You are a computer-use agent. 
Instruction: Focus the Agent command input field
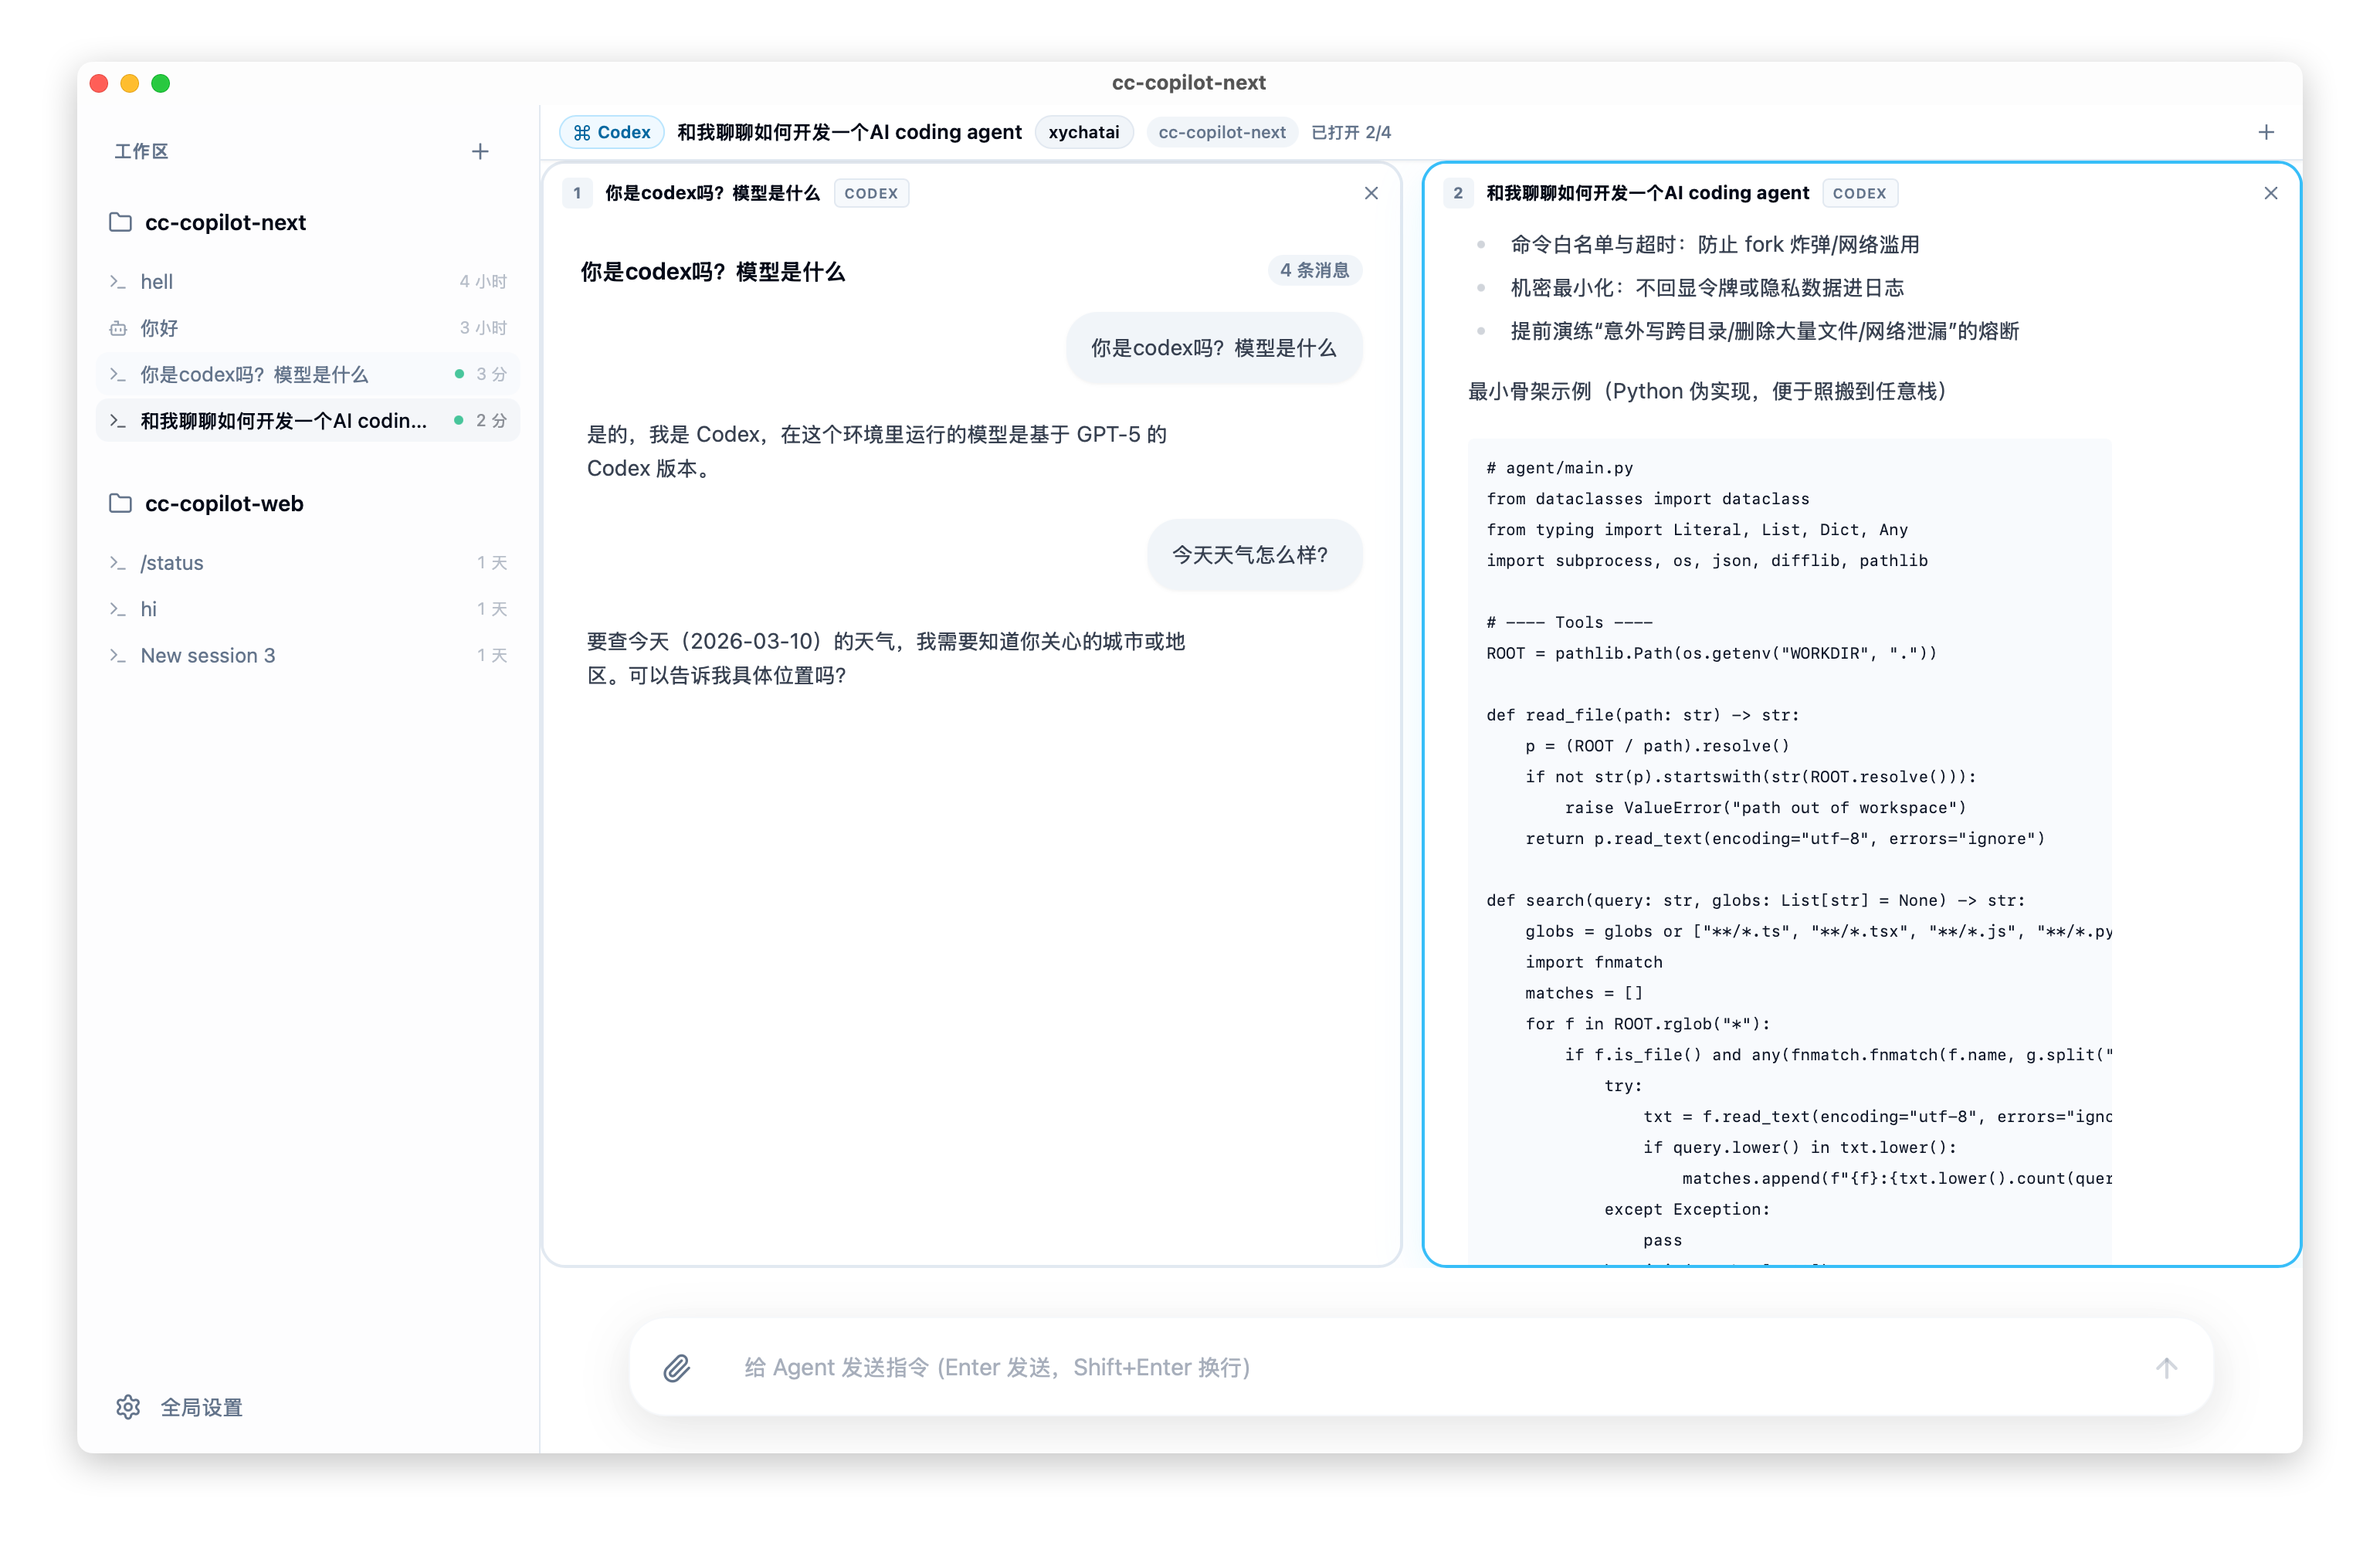coord(1400,1367)
